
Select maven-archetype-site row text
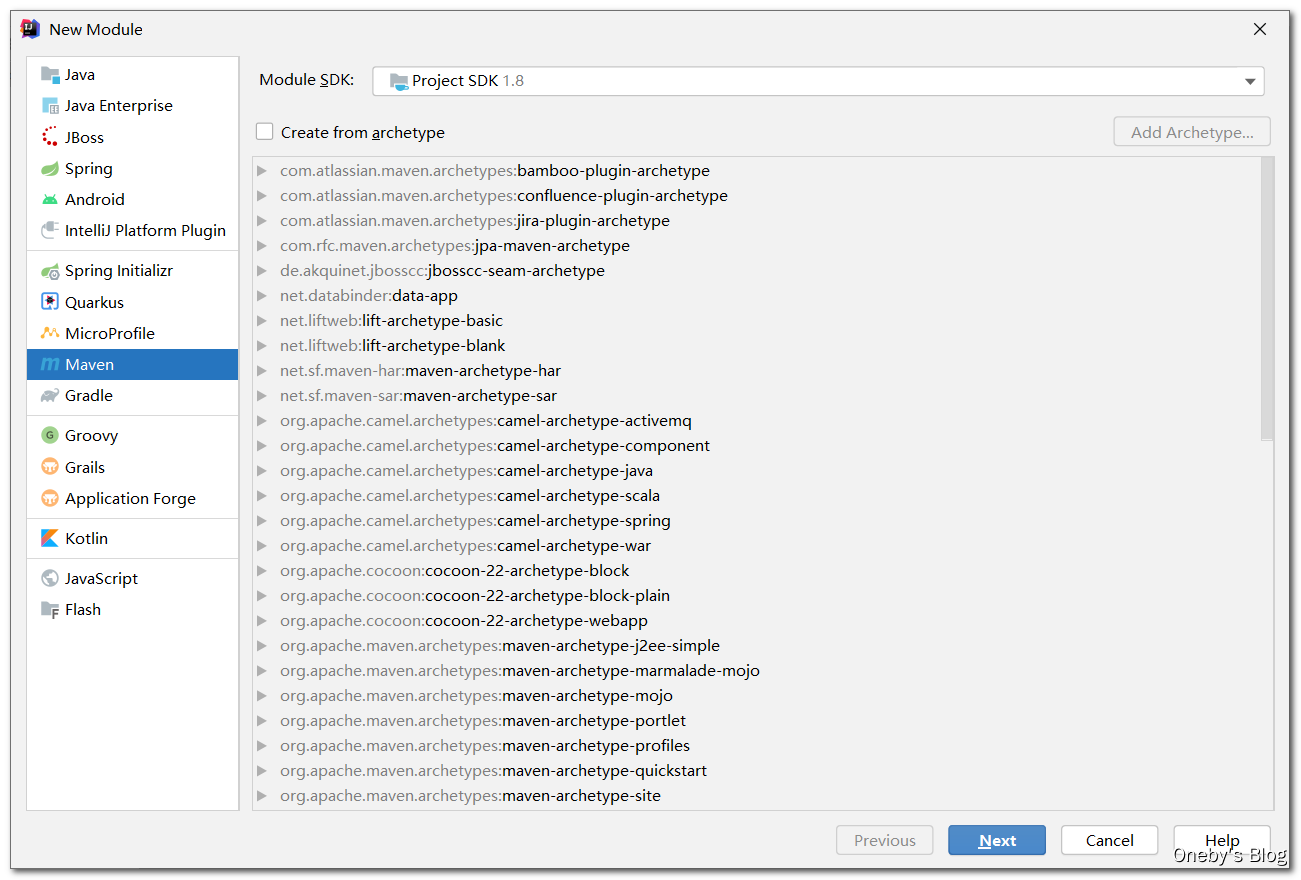click(x=471, y=796)
